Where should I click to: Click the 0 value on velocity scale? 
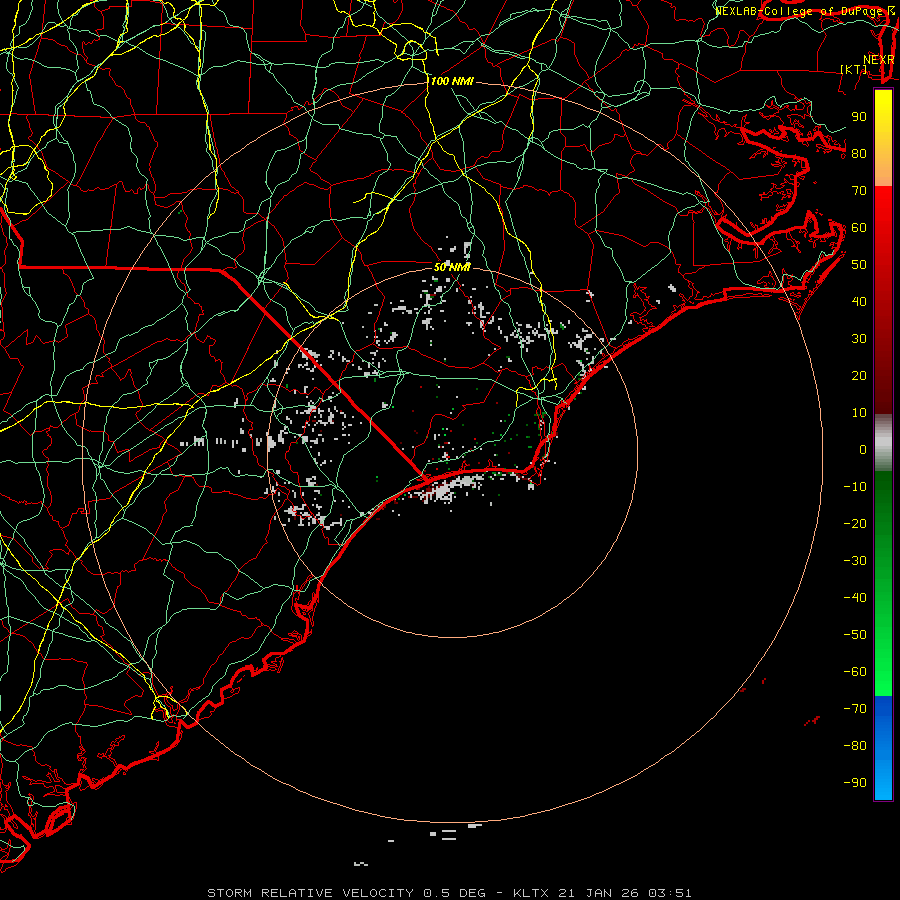coord(863,450)
